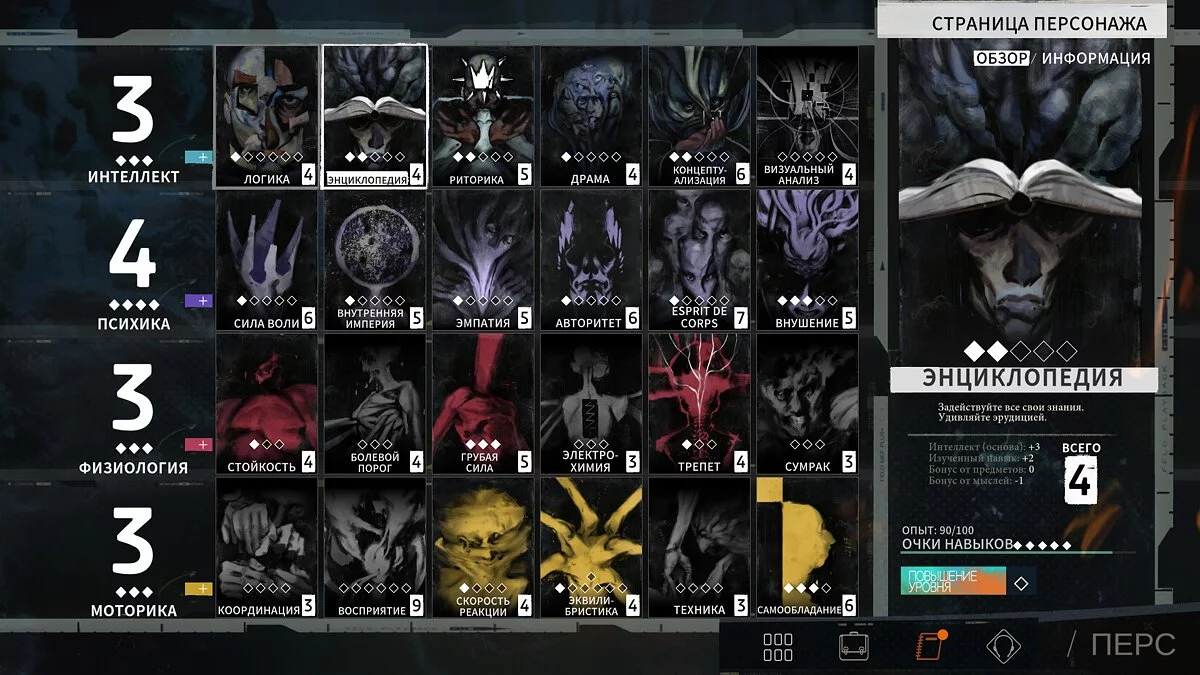Select the Энциклопедия skill card
The image size is (1200, 675).
coord(375,116)
